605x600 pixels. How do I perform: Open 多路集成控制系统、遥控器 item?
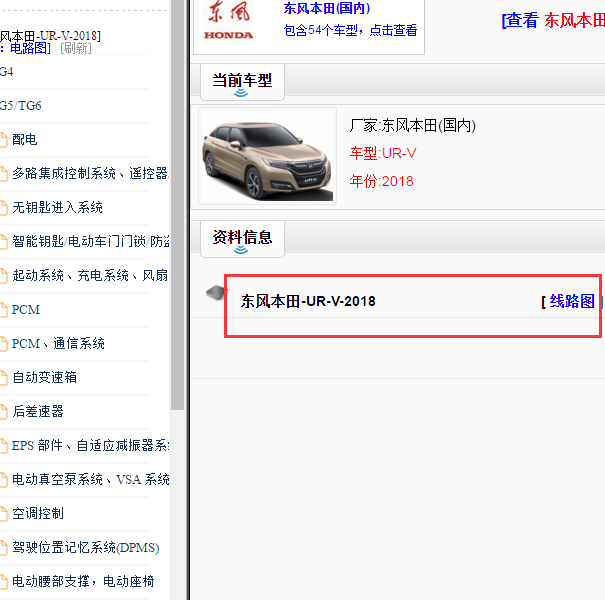pyautogui.click(x=90, y=173)
